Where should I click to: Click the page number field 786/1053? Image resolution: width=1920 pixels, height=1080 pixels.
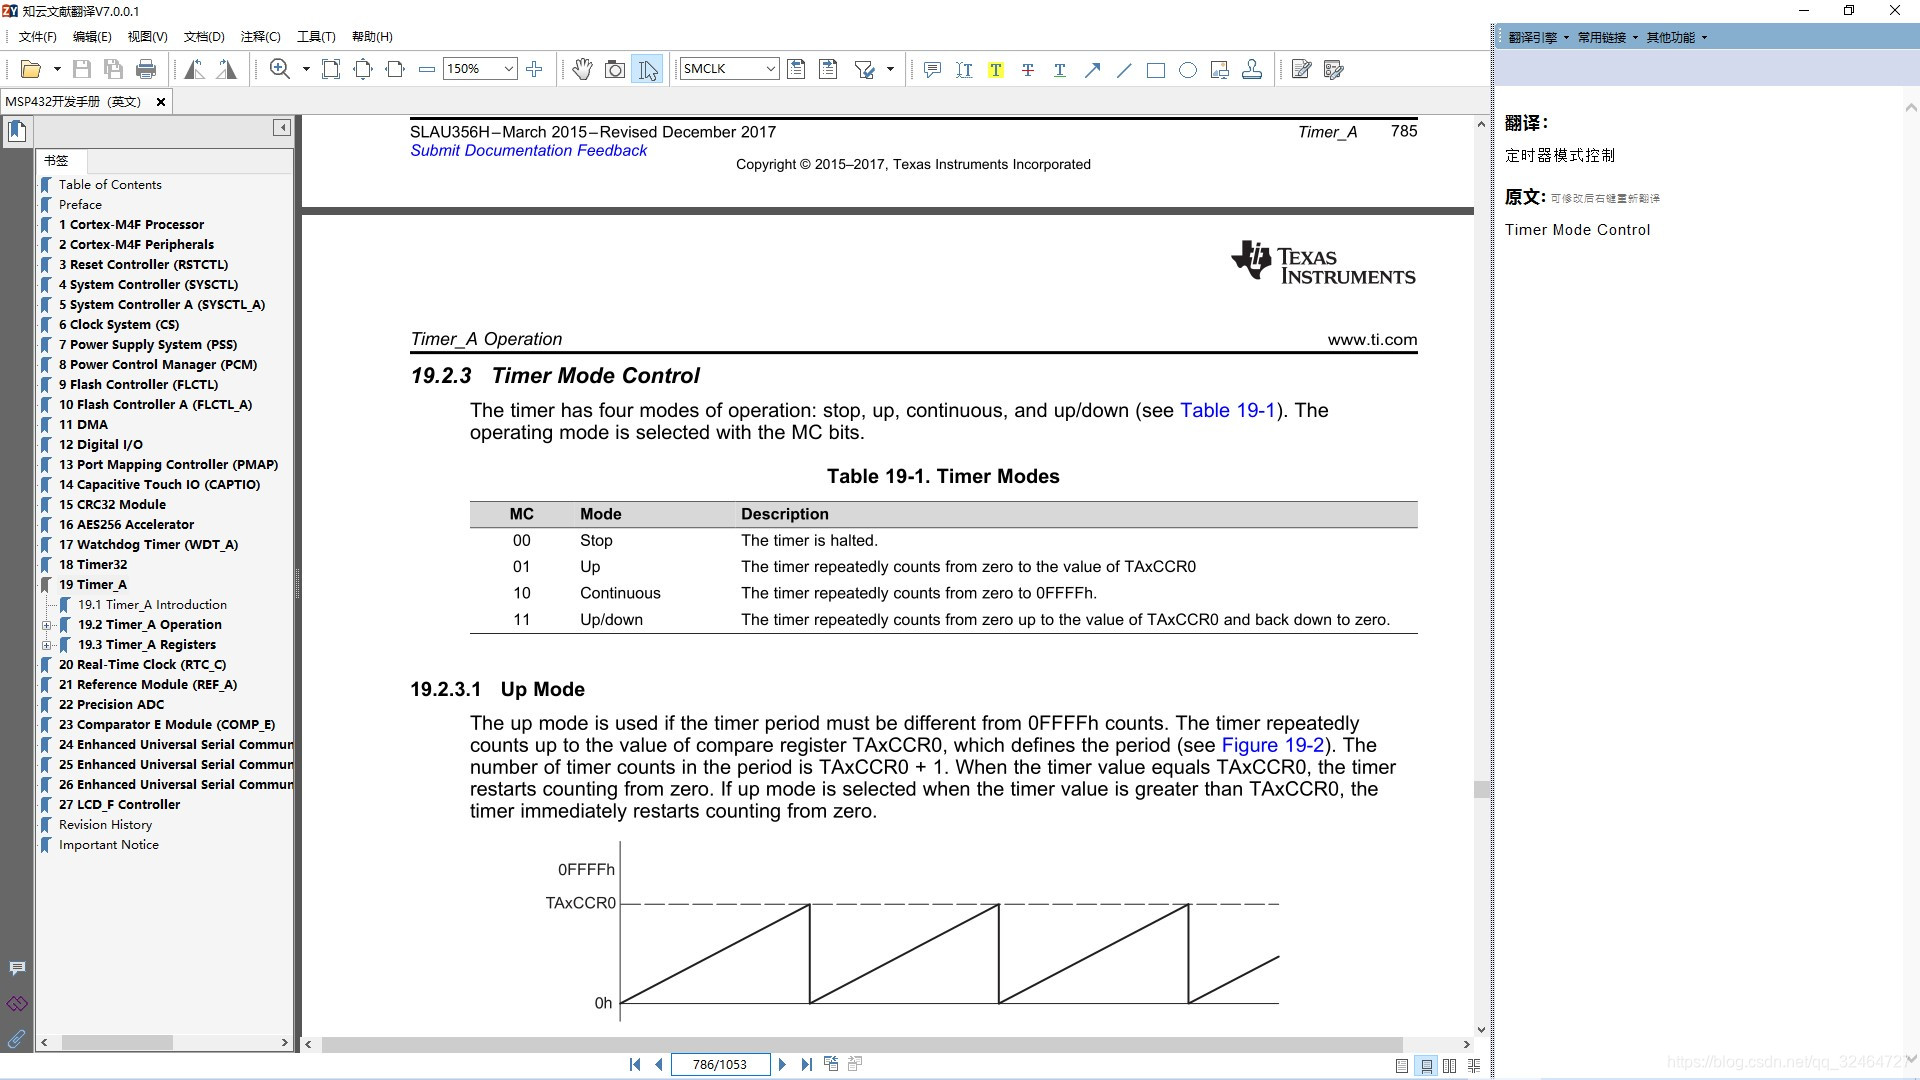[720, 1065]
